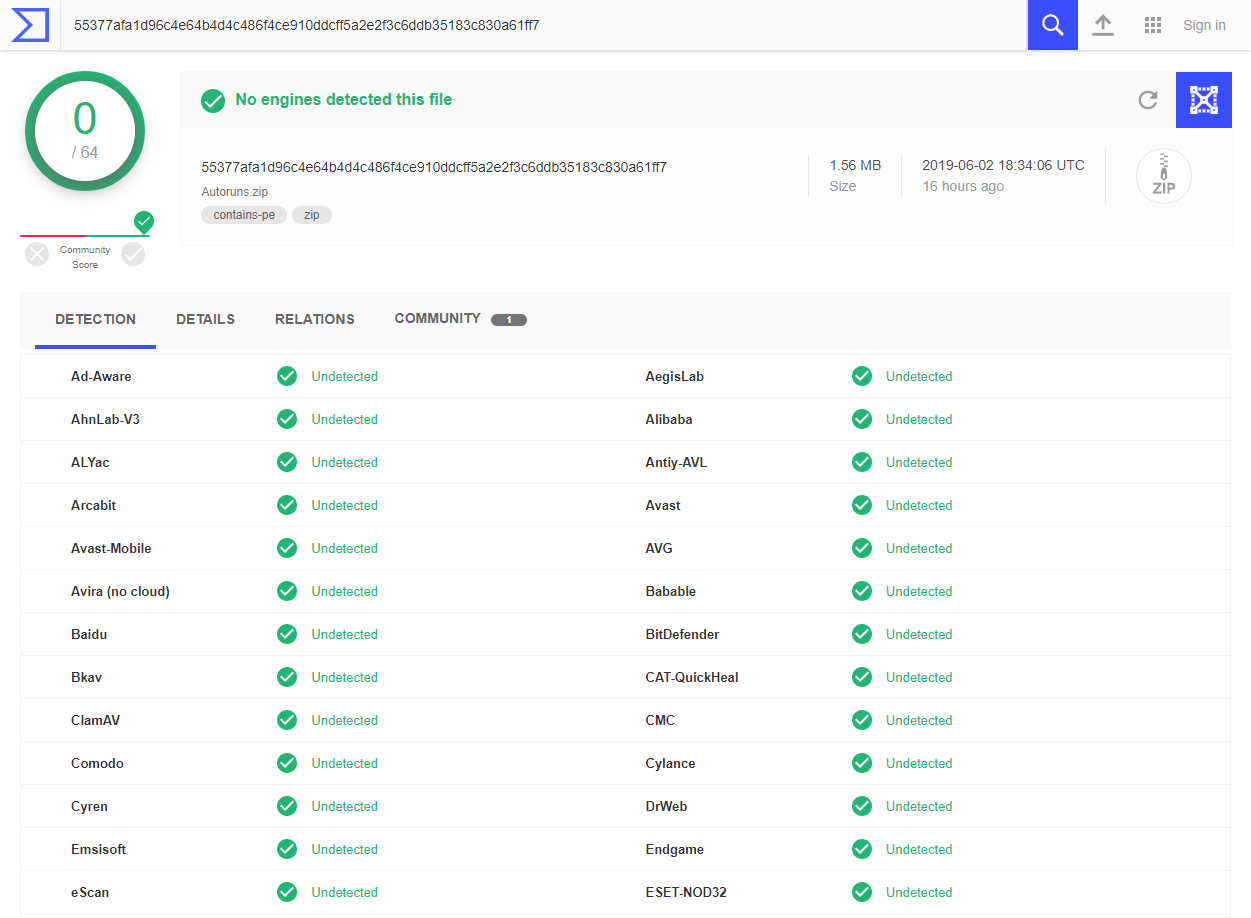Screen dimensions: 1251x918
Task: Click Undetected text in the Comodo row
Action: pyautogui.click(x=344, y=763)
